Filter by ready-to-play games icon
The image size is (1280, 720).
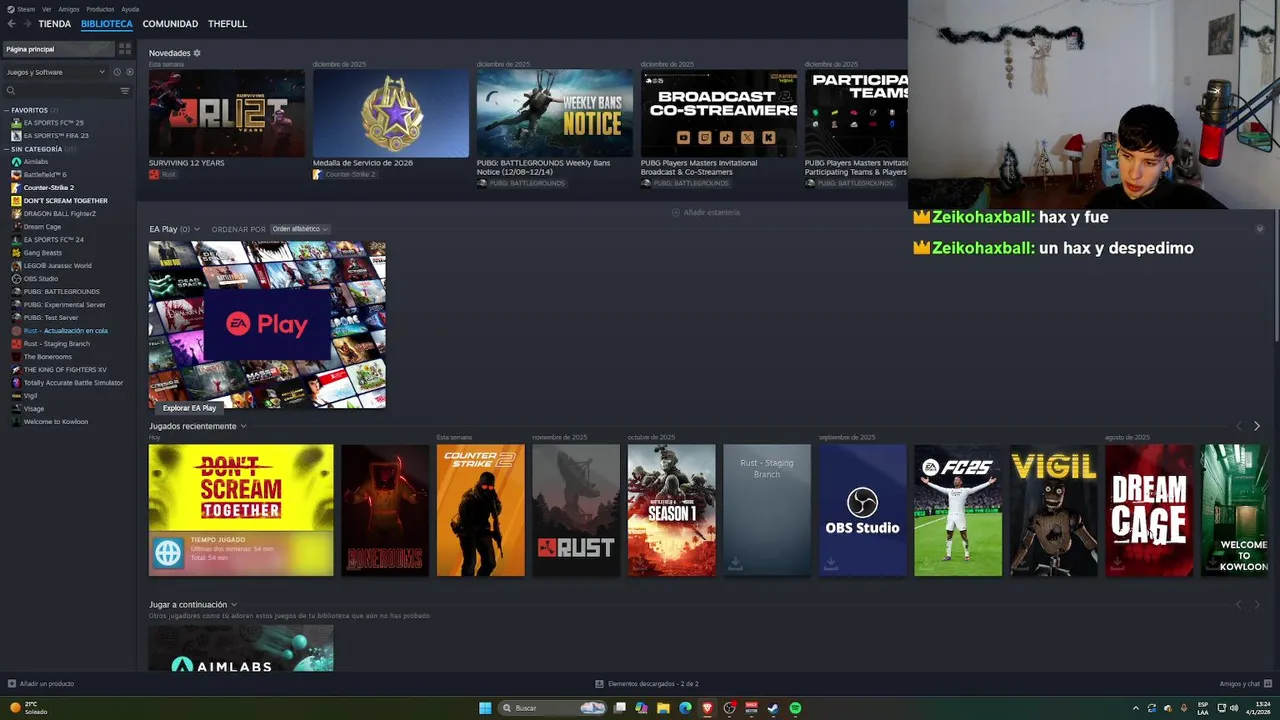129,72
